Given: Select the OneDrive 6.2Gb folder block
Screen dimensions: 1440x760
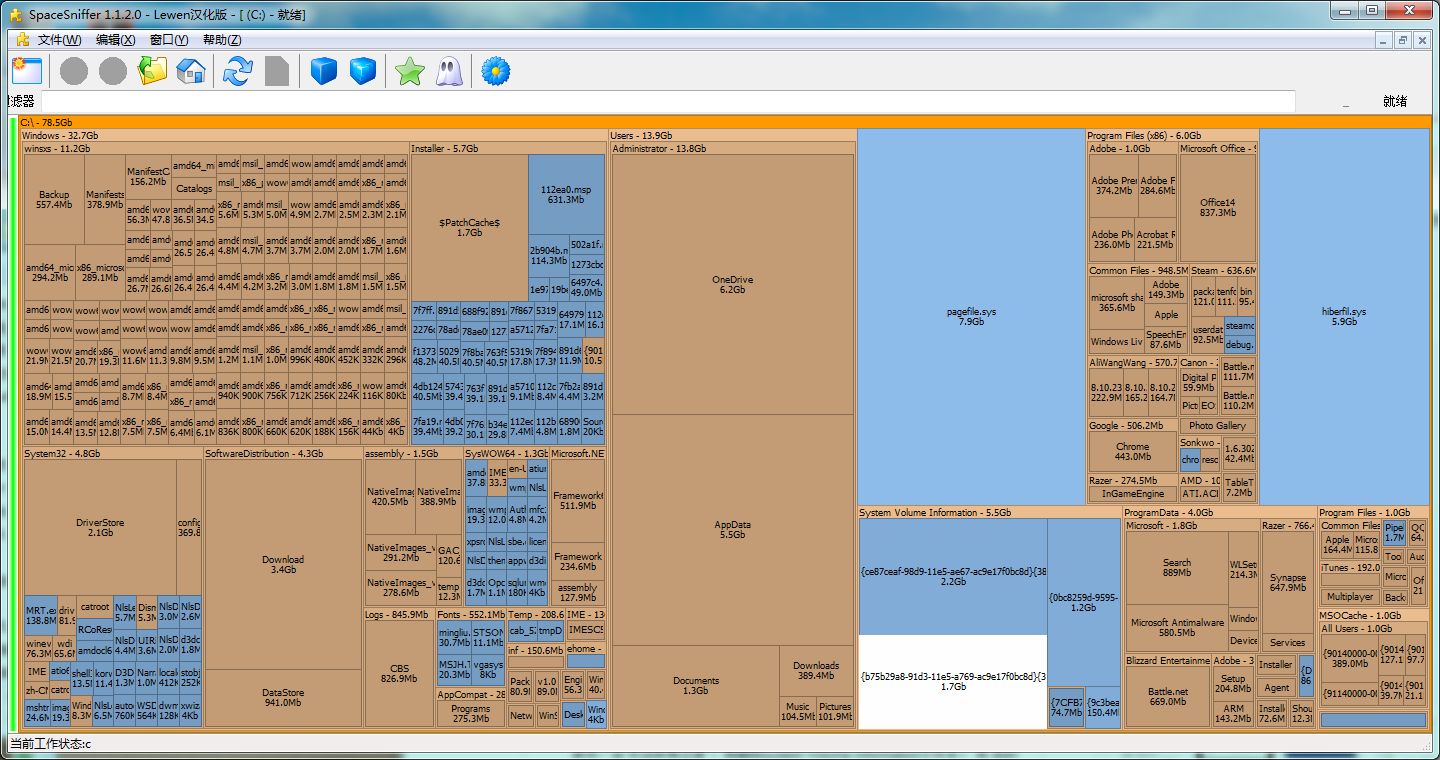Looking at the screenshot, I should (x=733, y=284).
